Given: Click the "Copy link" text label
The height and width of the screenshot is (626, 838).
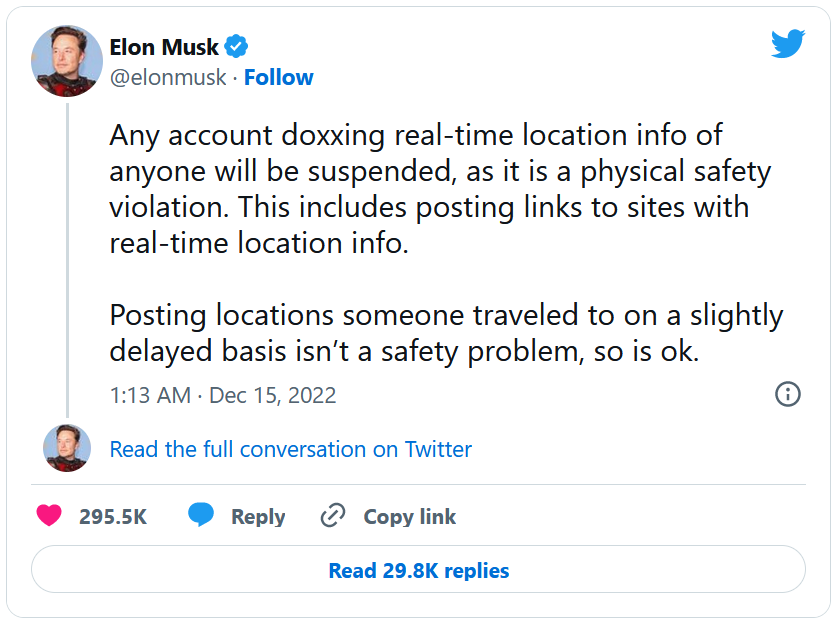Looking at the screenshot, I should [409, 517].
